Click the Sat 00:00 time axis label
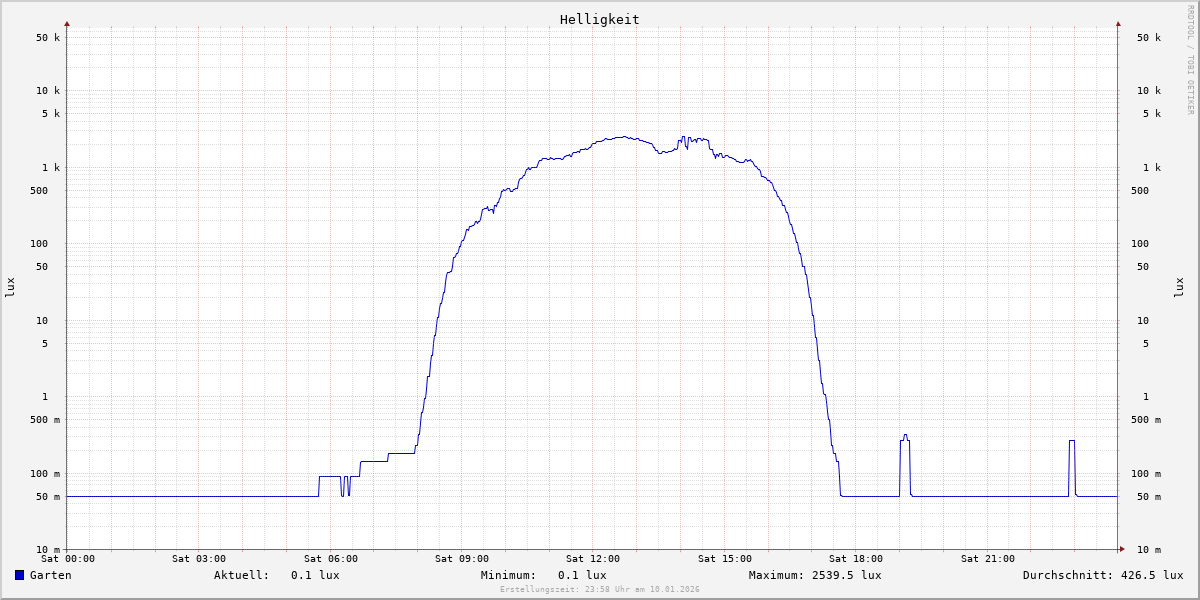1200x600 pixels. 68,559
